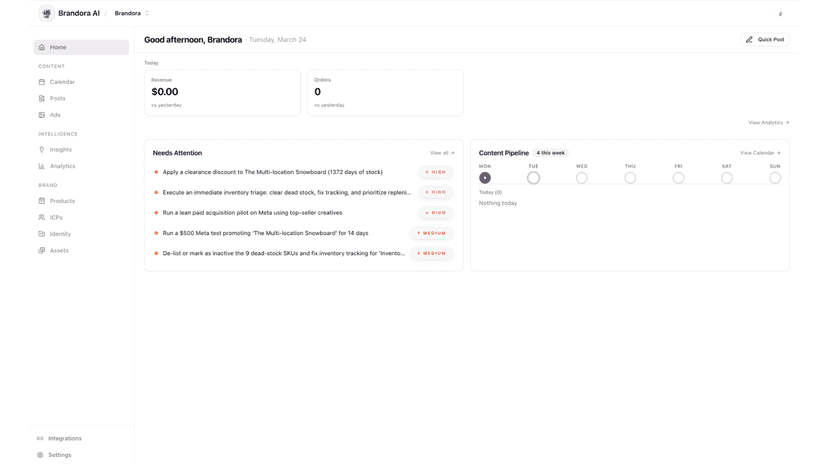Click the Integrations link icon

coord(40,439)
